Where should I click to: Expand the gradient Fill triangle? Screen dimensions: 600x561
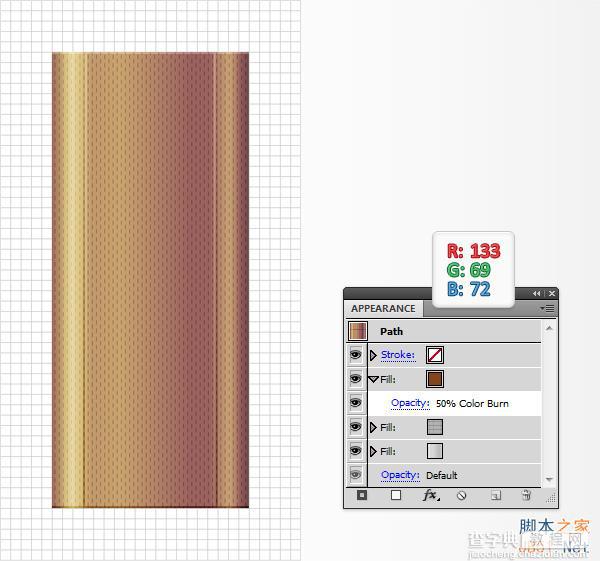[373, 451]
